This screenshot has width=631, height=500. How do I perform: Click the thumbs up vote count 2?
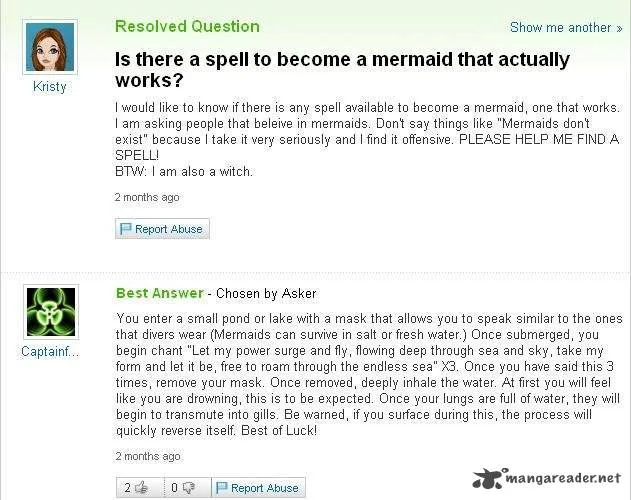[x=127, y=488]
